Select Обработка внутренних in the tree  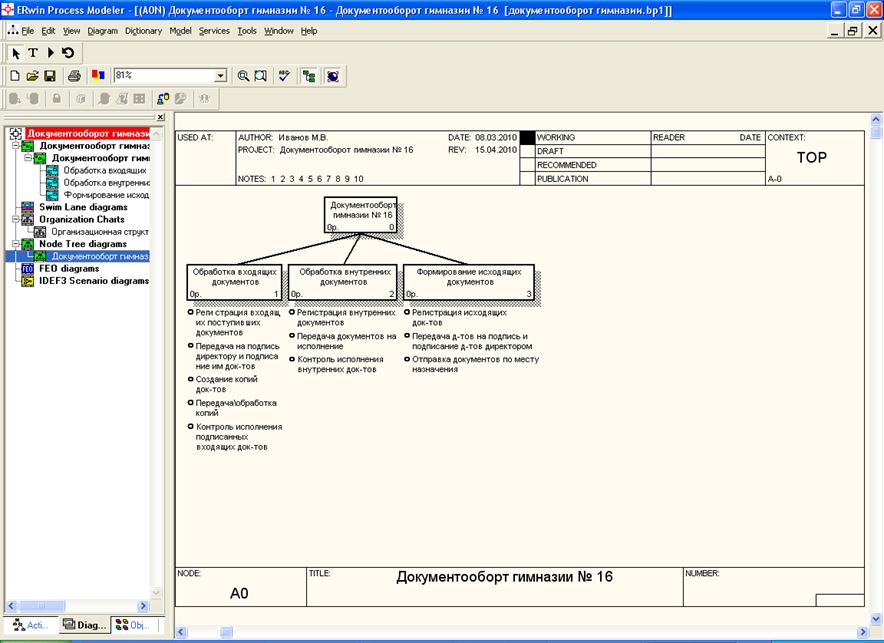pyautogui.click(x=106, y=183)
